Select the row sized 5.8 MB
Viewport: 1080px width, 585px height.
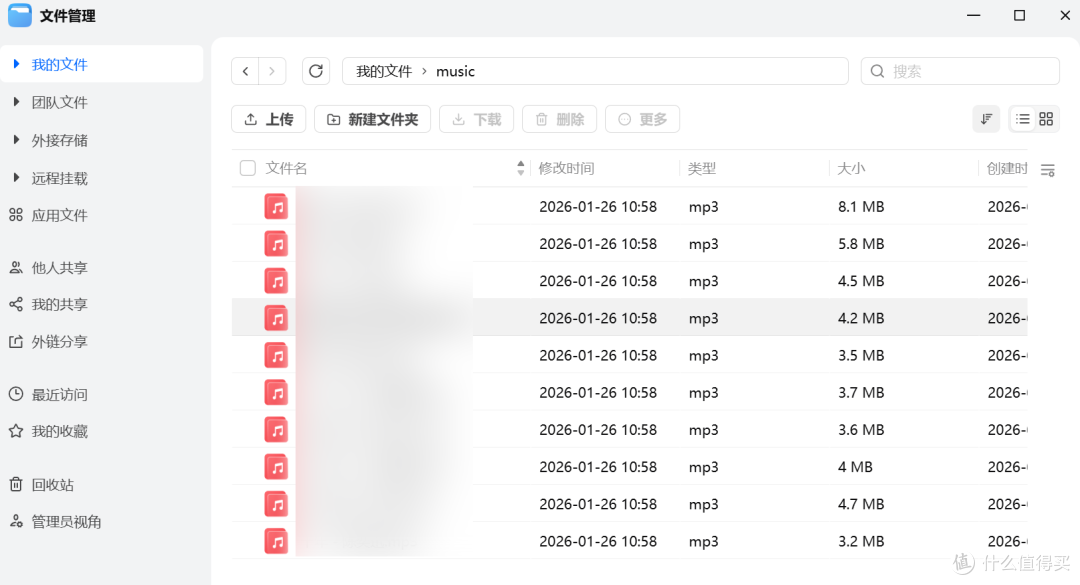pos(630,244)
